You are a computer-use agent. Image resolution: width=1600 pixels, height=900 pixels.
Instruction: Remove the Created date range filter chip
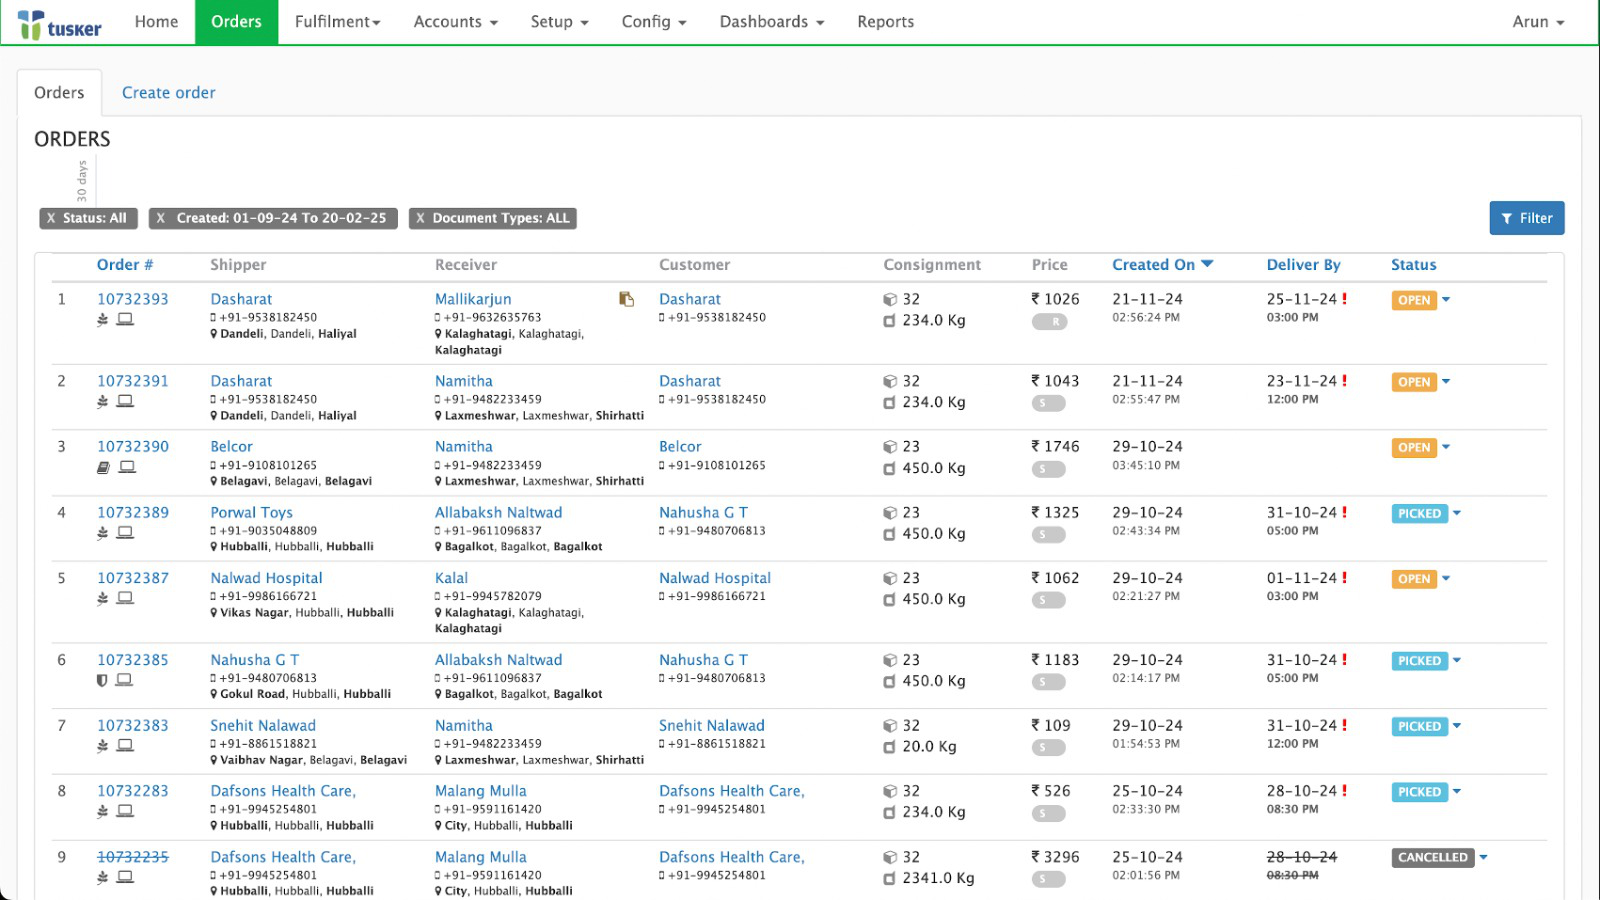coord(161,218)
